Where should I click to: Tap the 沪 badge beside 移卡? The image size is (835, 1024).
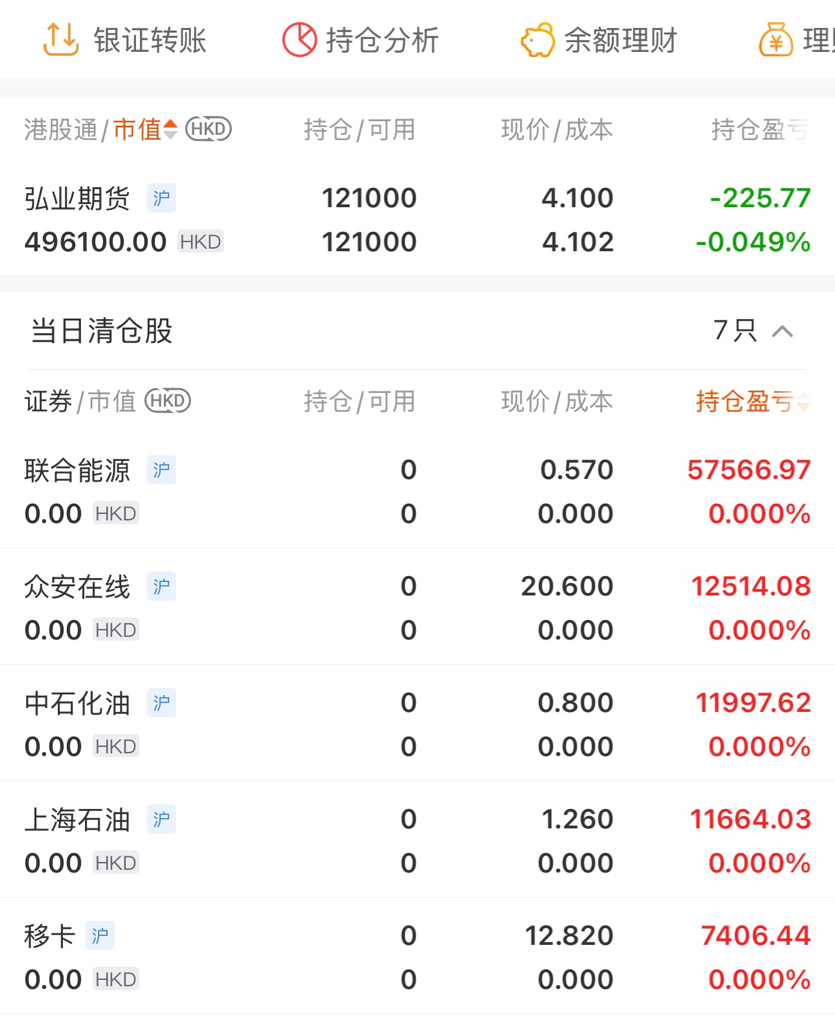(x=100, y=935)
